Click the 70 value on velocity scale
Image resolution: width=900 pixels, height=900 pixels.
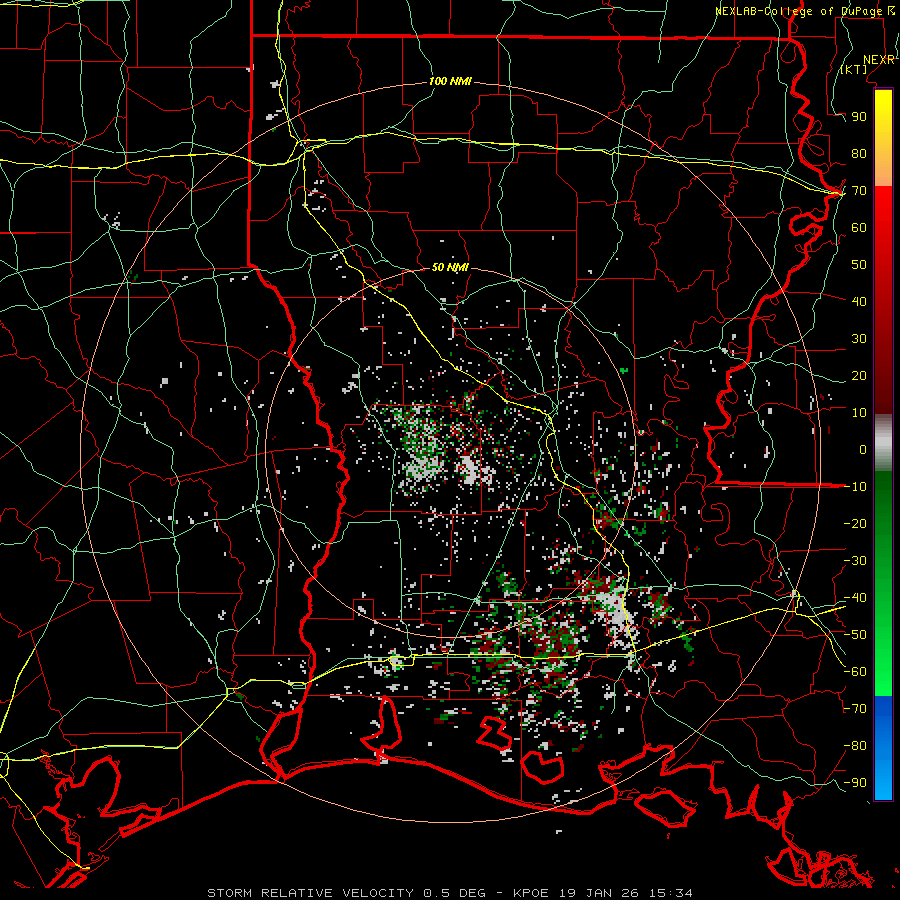[x=859, y=191]
